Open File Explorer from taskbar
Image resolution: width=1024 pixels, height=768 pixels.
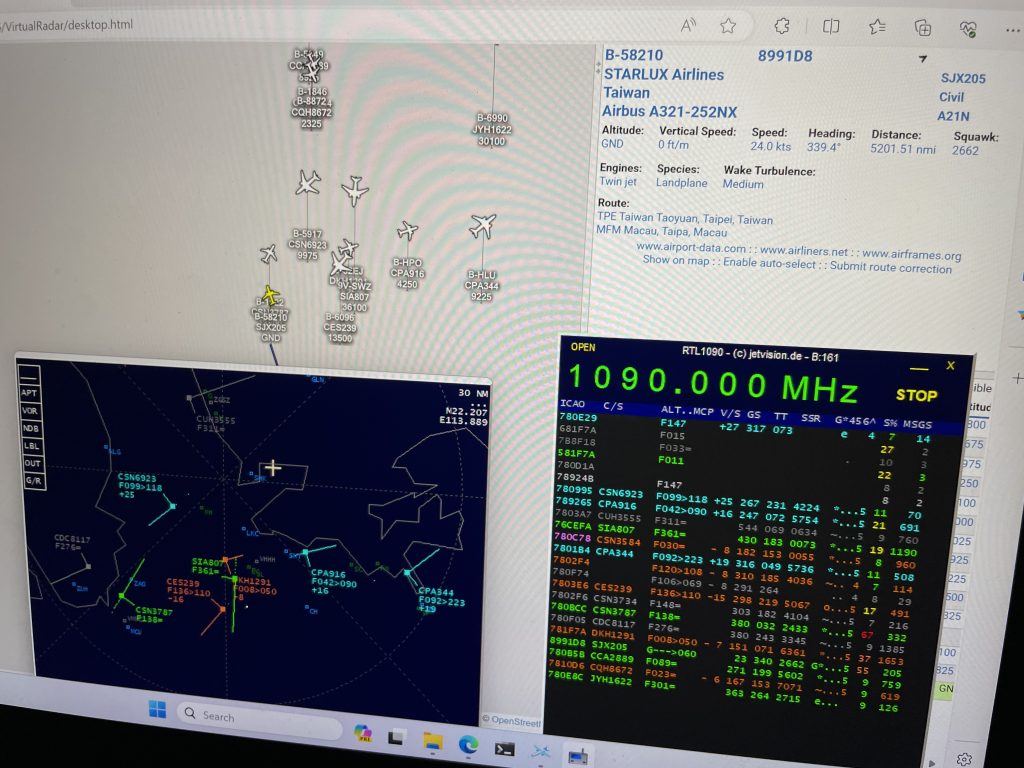tap(432, 741)
